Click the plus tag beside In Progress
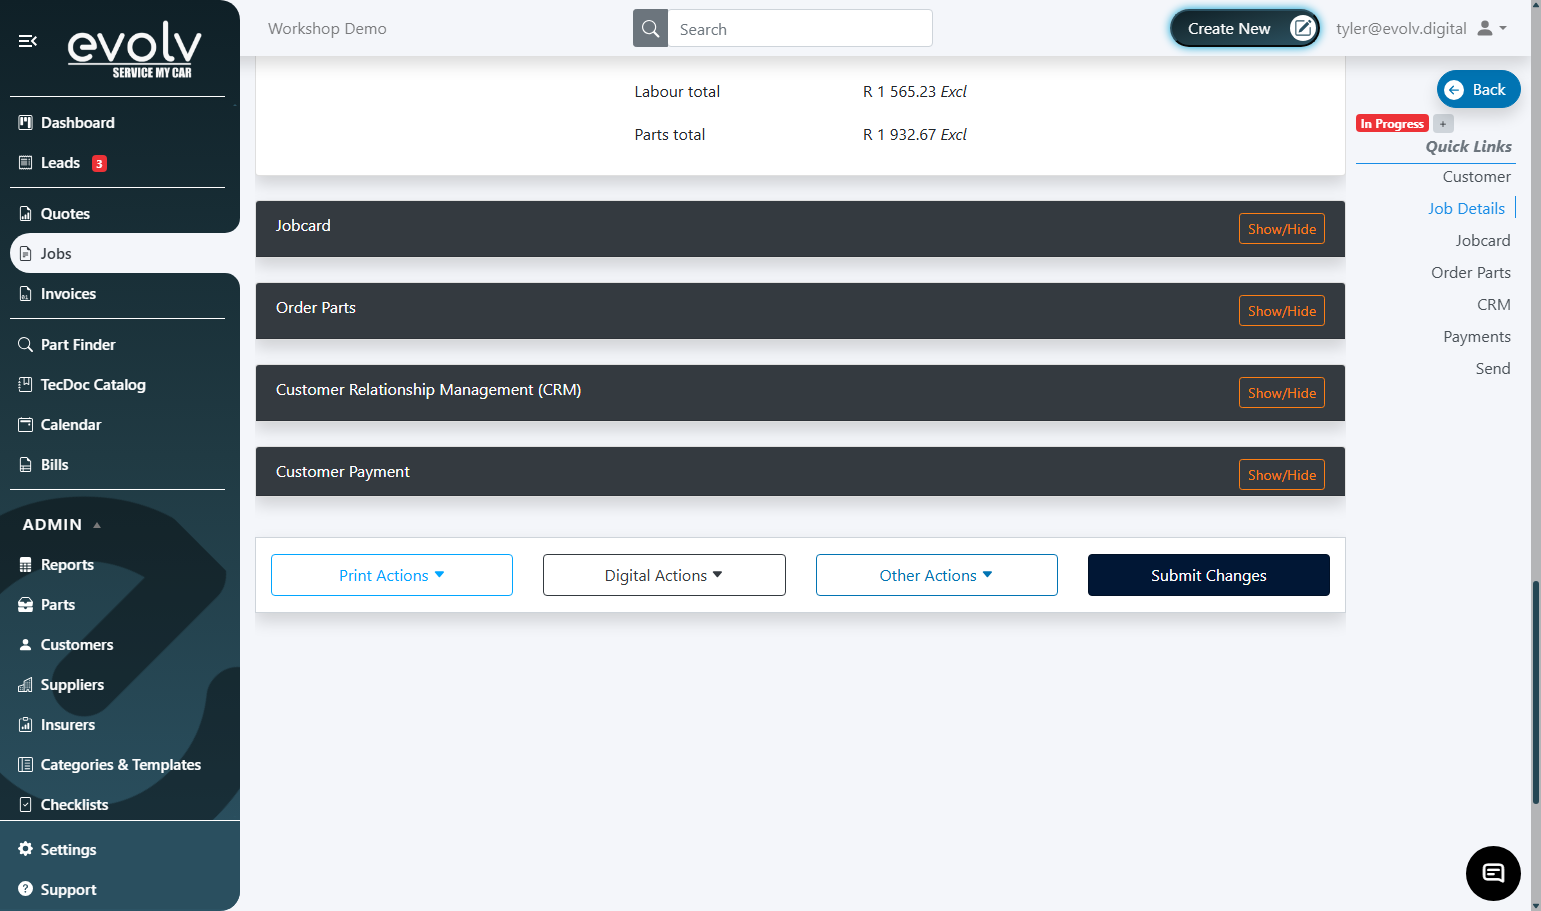Screen dimensions: 1541x911 coord(1443,124)
